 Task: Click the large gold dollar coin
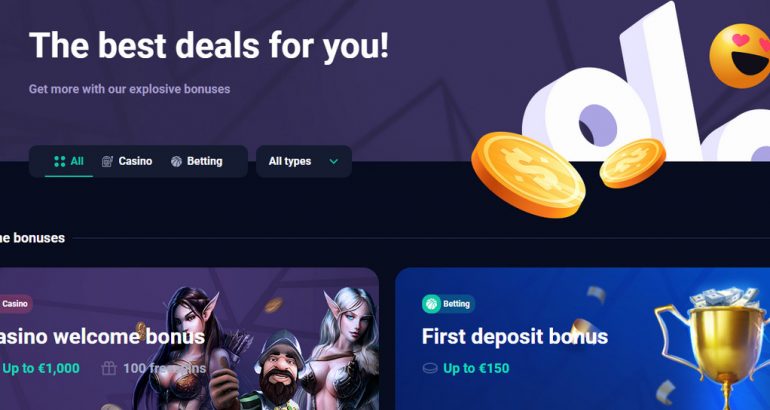[x=528, y=174]
